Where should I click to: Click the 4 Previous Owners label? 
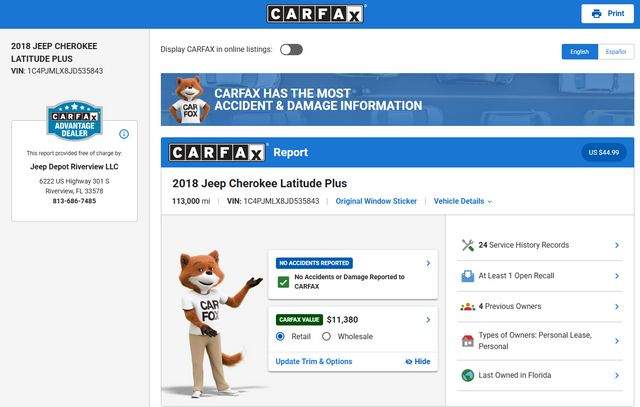[510, 307]
